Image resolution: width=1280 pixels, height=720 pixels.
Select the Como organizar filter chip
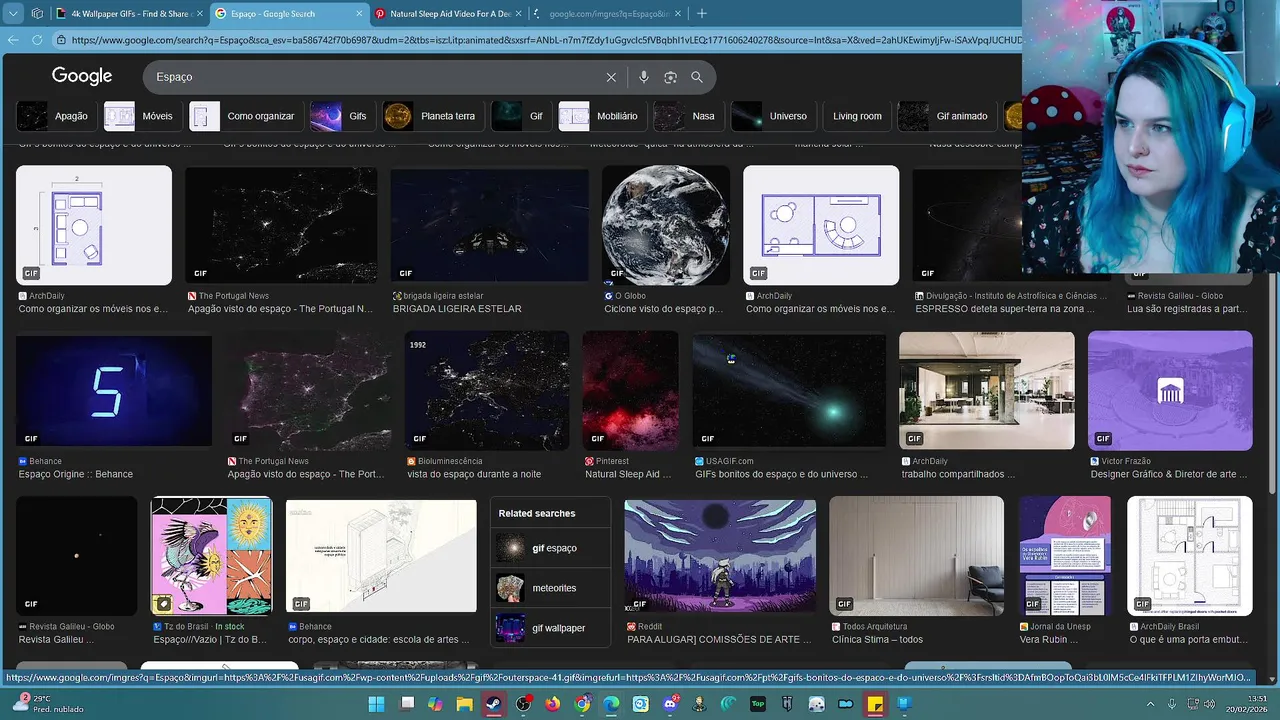pos(244,116)
